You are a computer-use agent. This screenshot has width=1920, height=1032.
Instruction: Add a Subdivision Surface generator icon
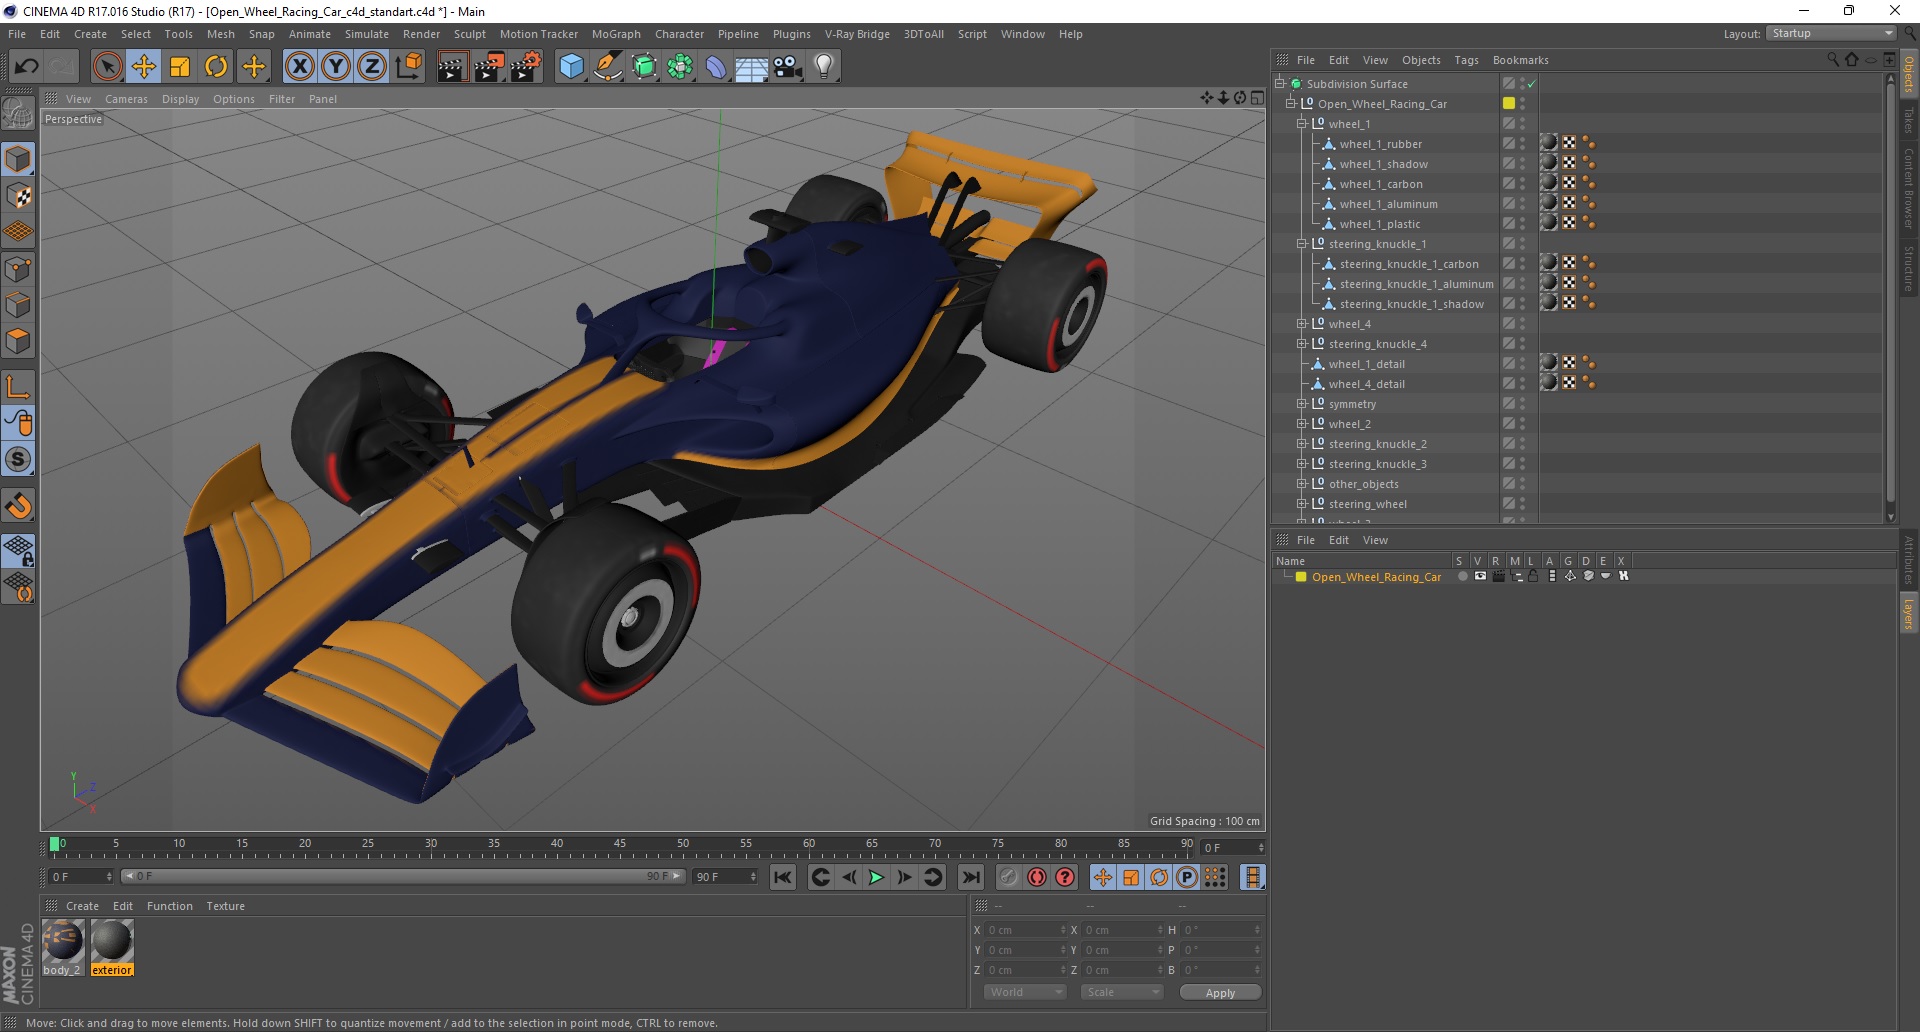[x=645, y=67]
